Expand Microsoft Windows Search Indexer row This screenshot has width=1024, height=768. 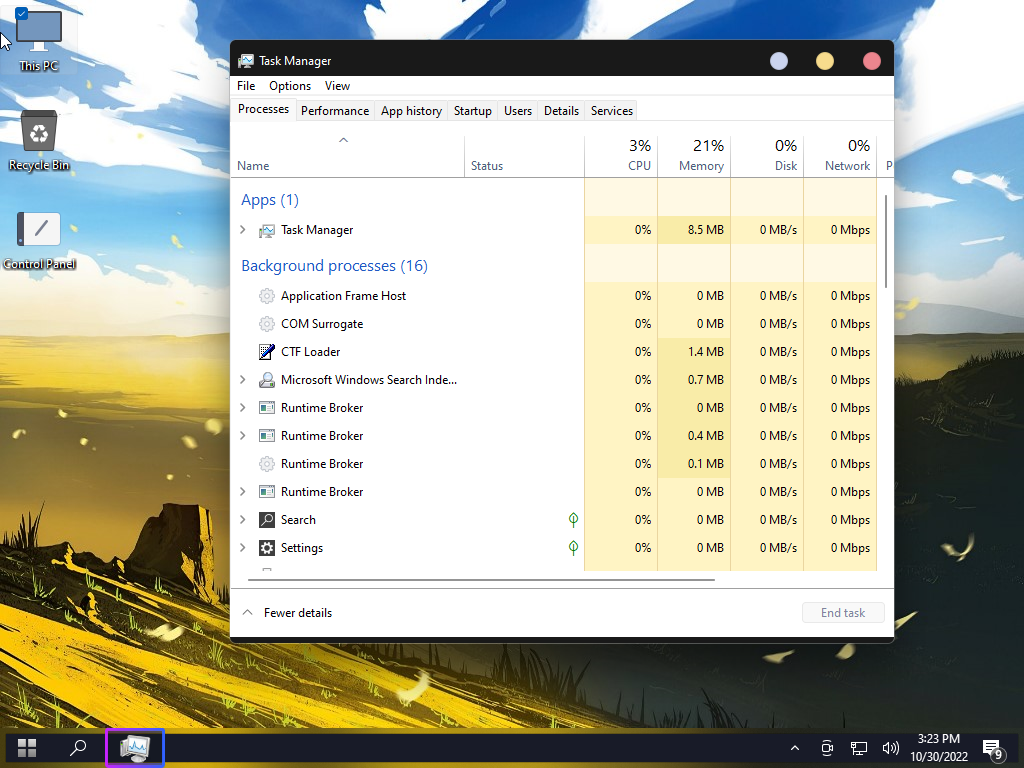click(243, 379)
